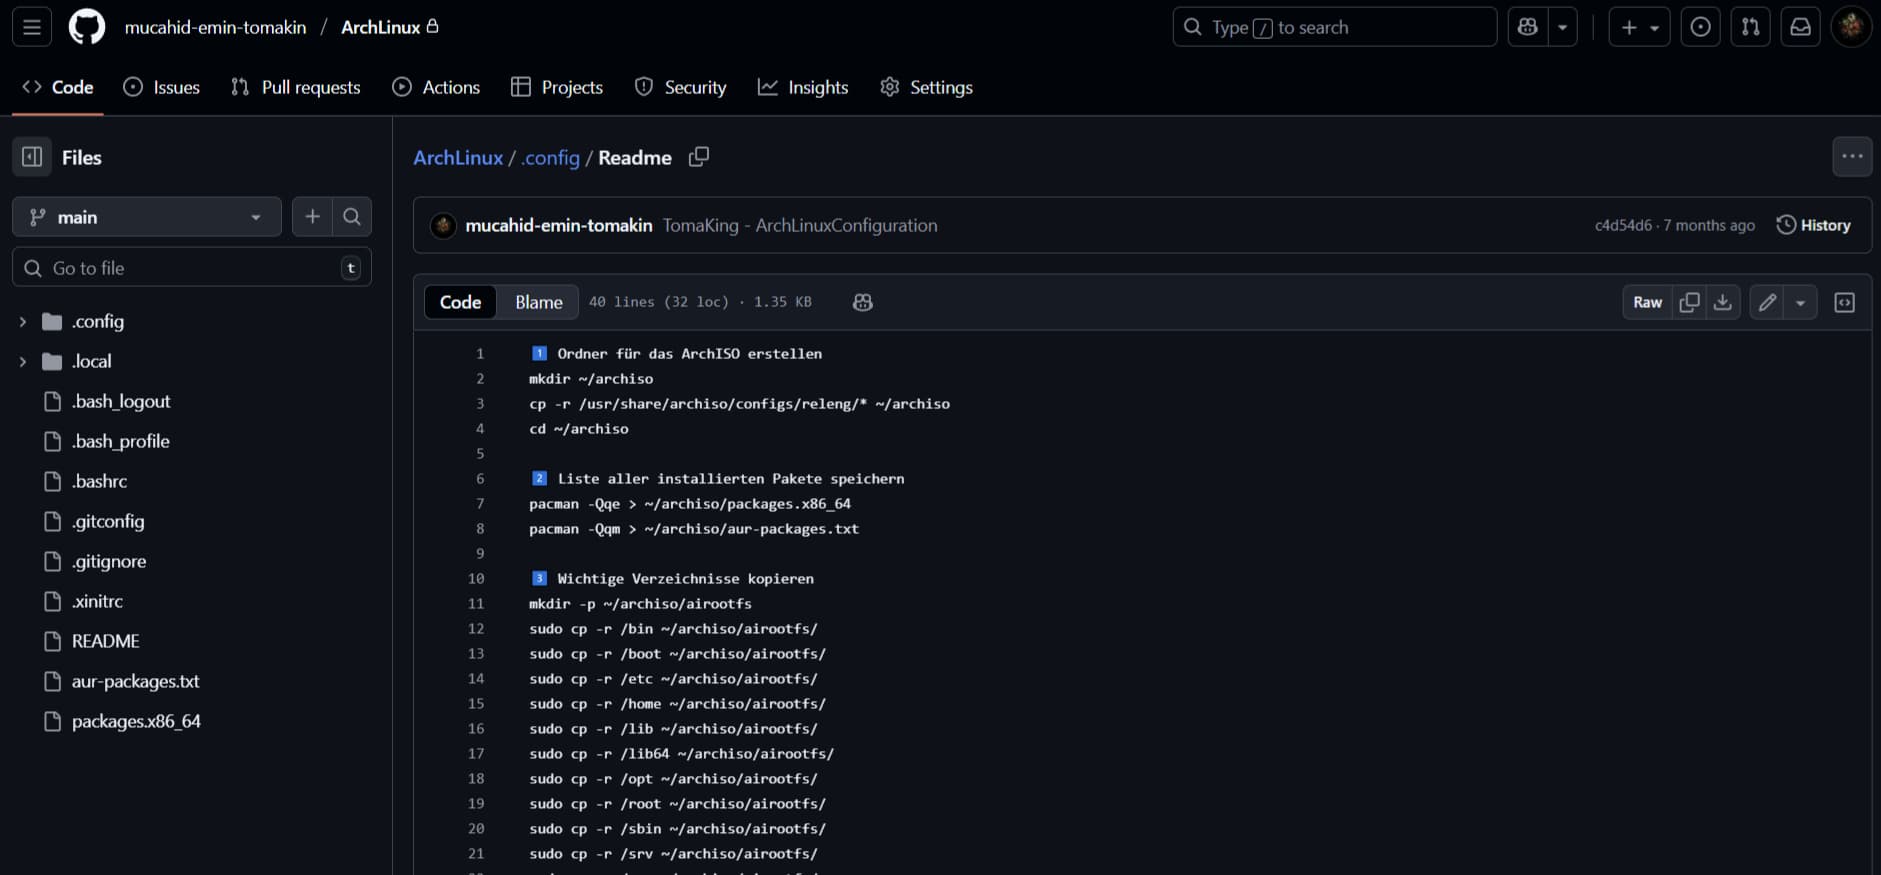The height and width of the screenshot is (875, 1881).
Task: Collapse the file tree side panel
Action: coord(32,157)
